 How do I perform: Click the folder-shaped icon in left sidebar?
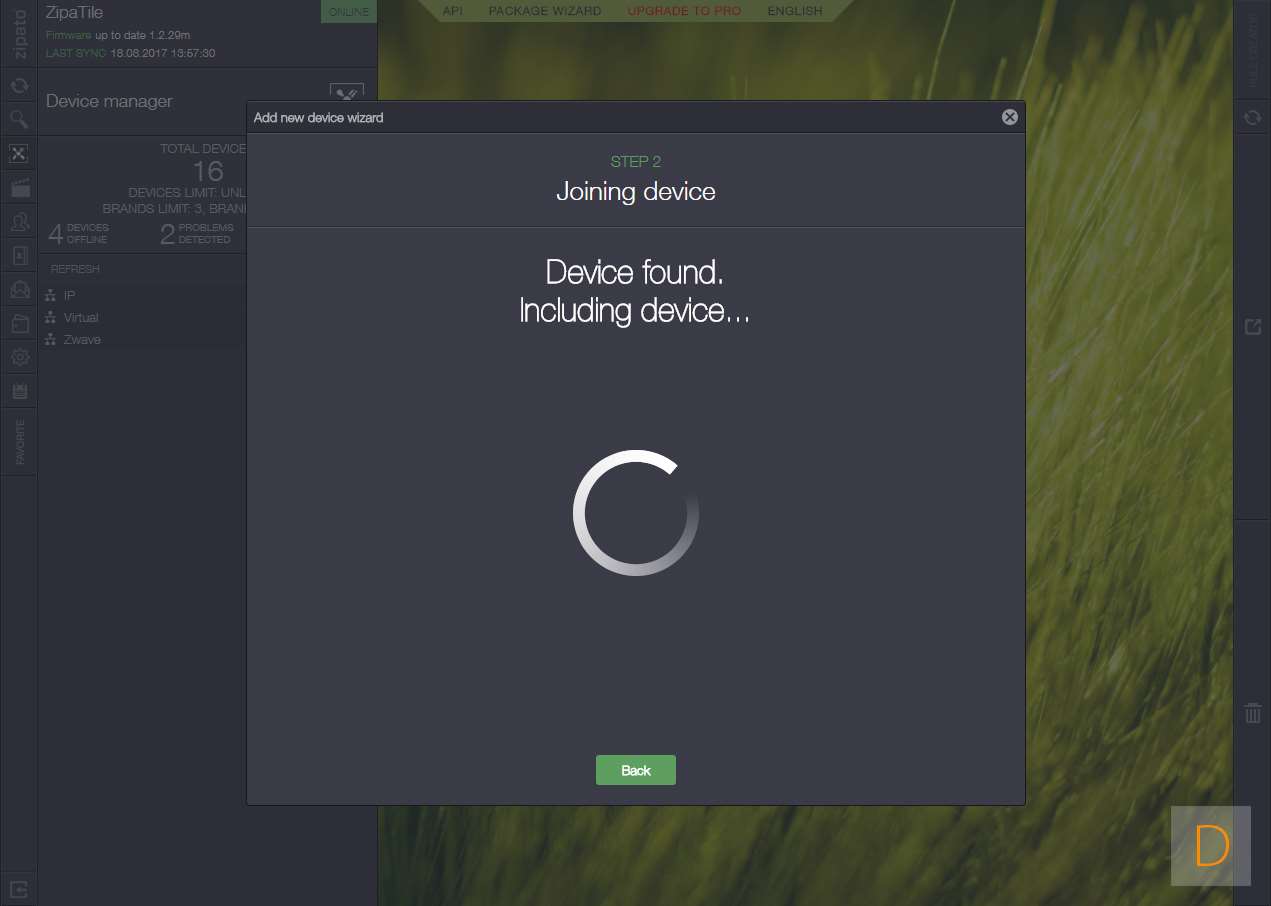pyautogui.click(x=19, y=323)
